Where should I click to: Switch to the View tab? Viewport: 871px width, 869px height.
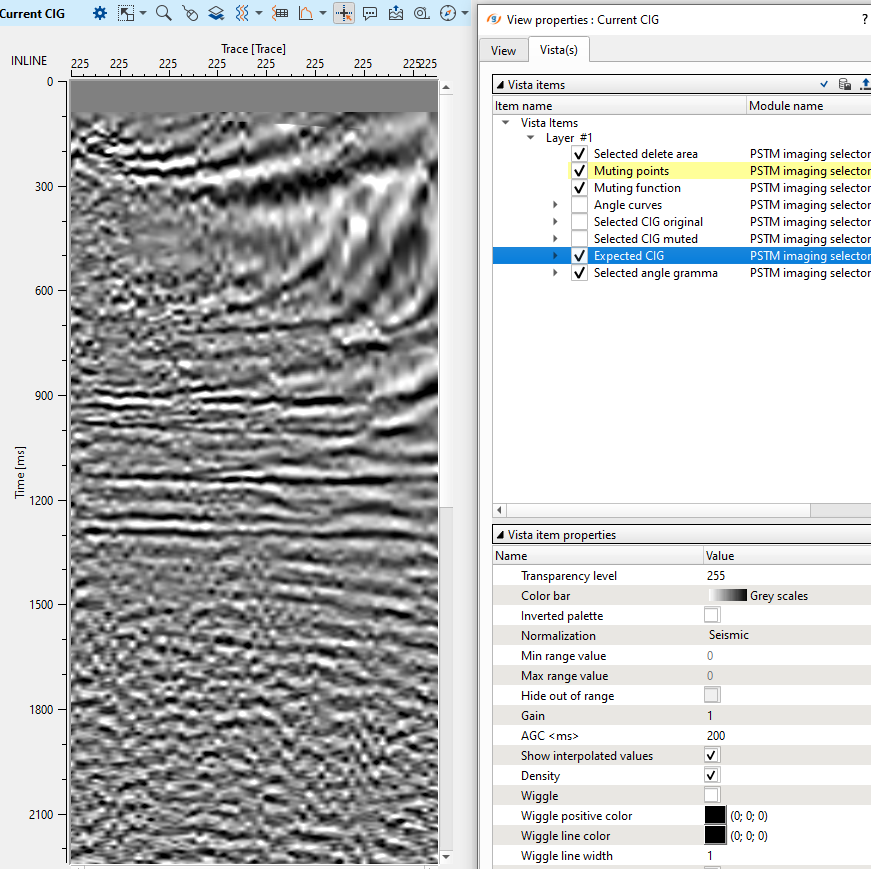504,50
